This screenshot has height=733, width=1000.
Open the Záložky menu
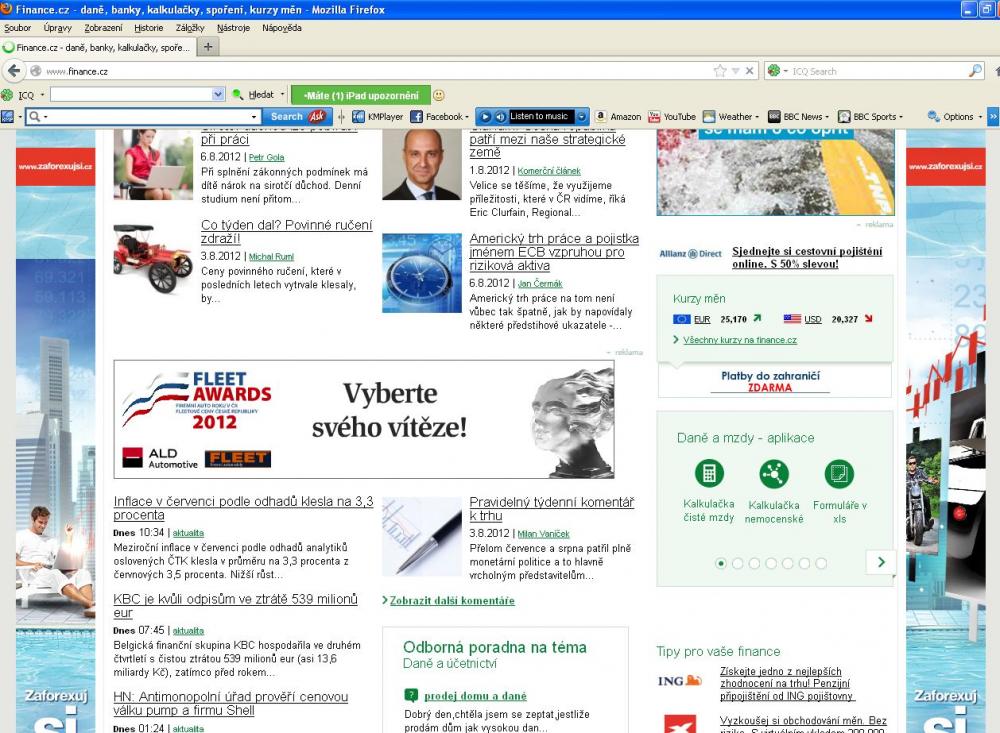(190, 28)
